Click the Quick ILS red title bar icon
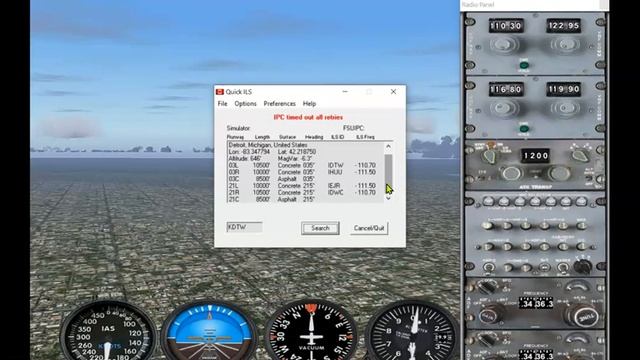Viewport: 640px width, 360px height. [x=220, y=92]
